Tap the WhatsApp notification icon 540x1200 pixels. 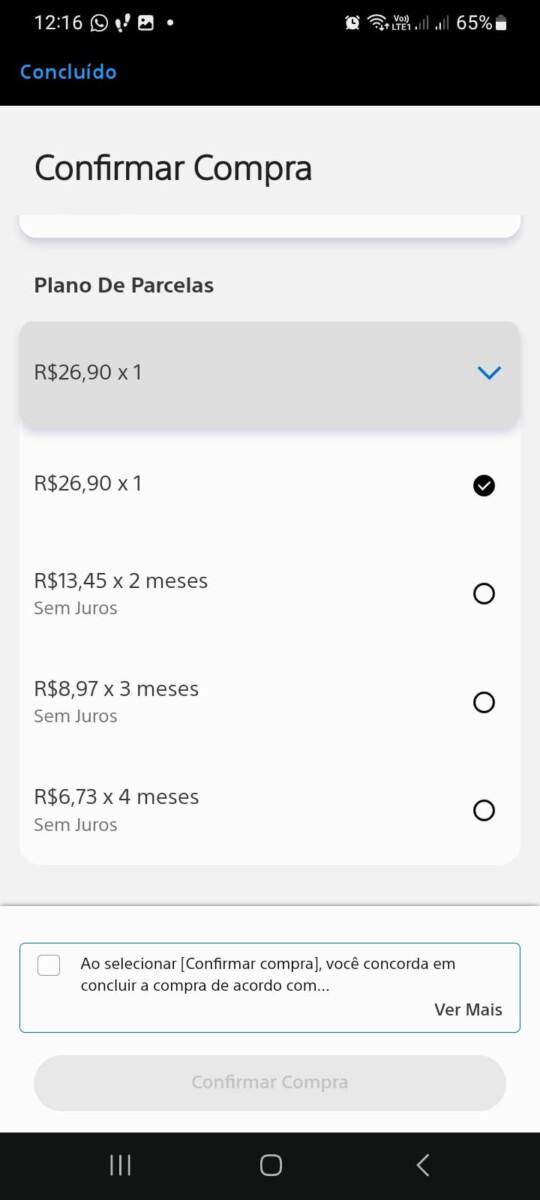pyautogui.click(x=99, y=22)
